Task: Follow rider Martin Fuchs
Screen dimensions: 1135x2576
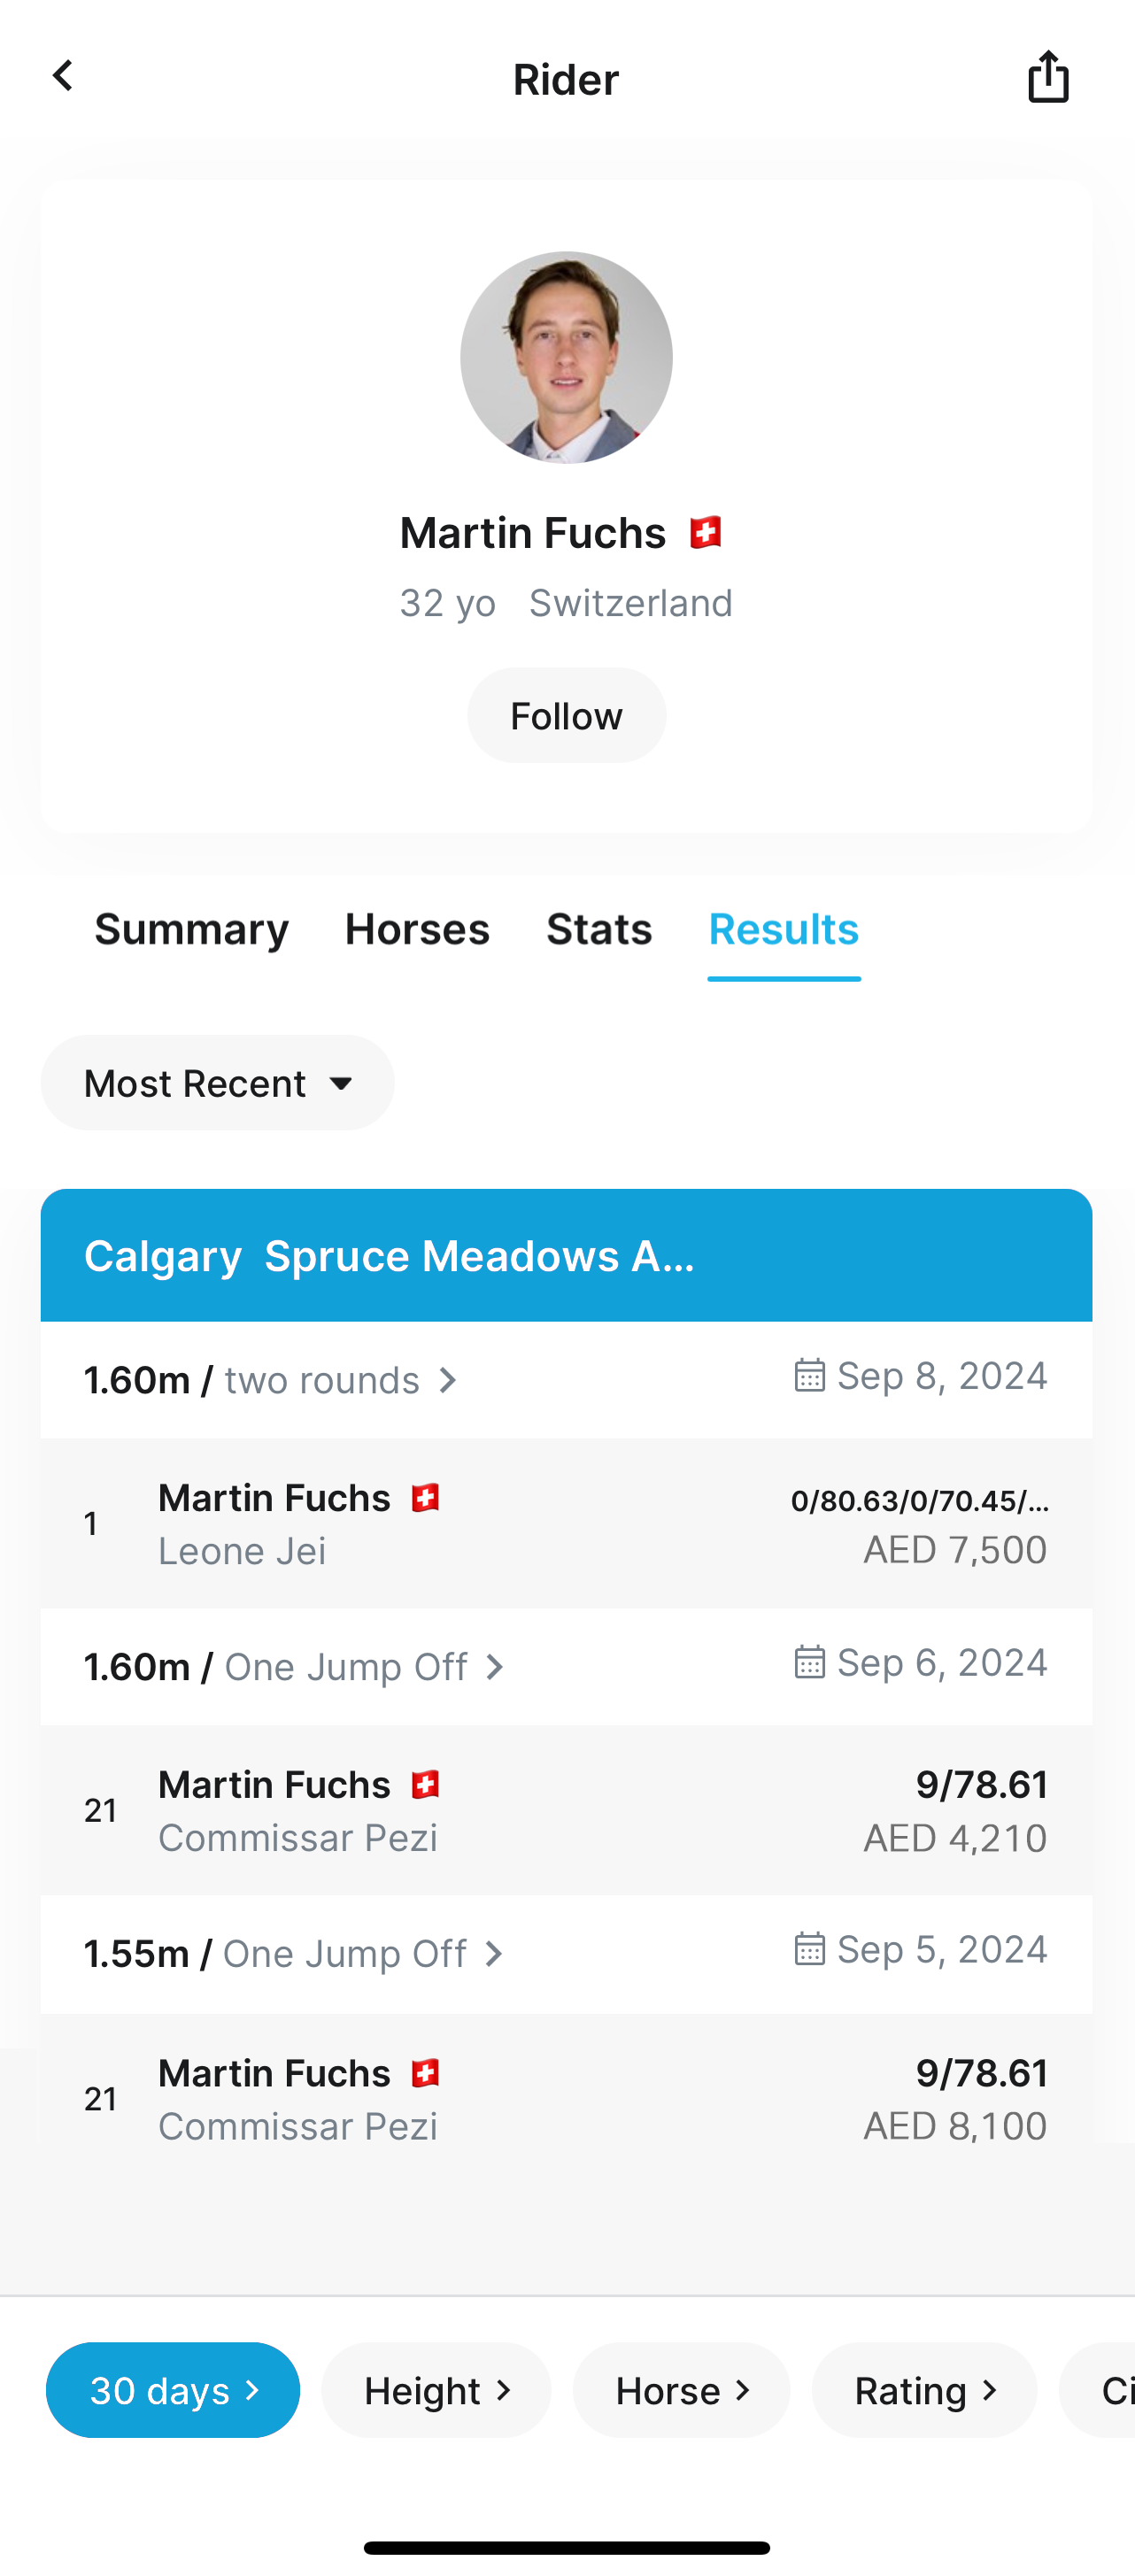Action: click(566, 715)
